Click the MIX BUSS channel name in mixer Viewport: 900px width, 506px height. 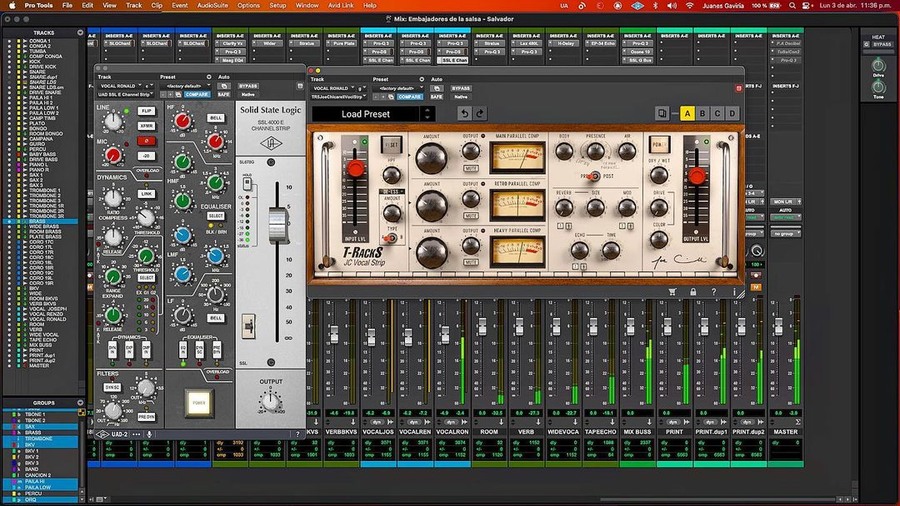point(637,431)
